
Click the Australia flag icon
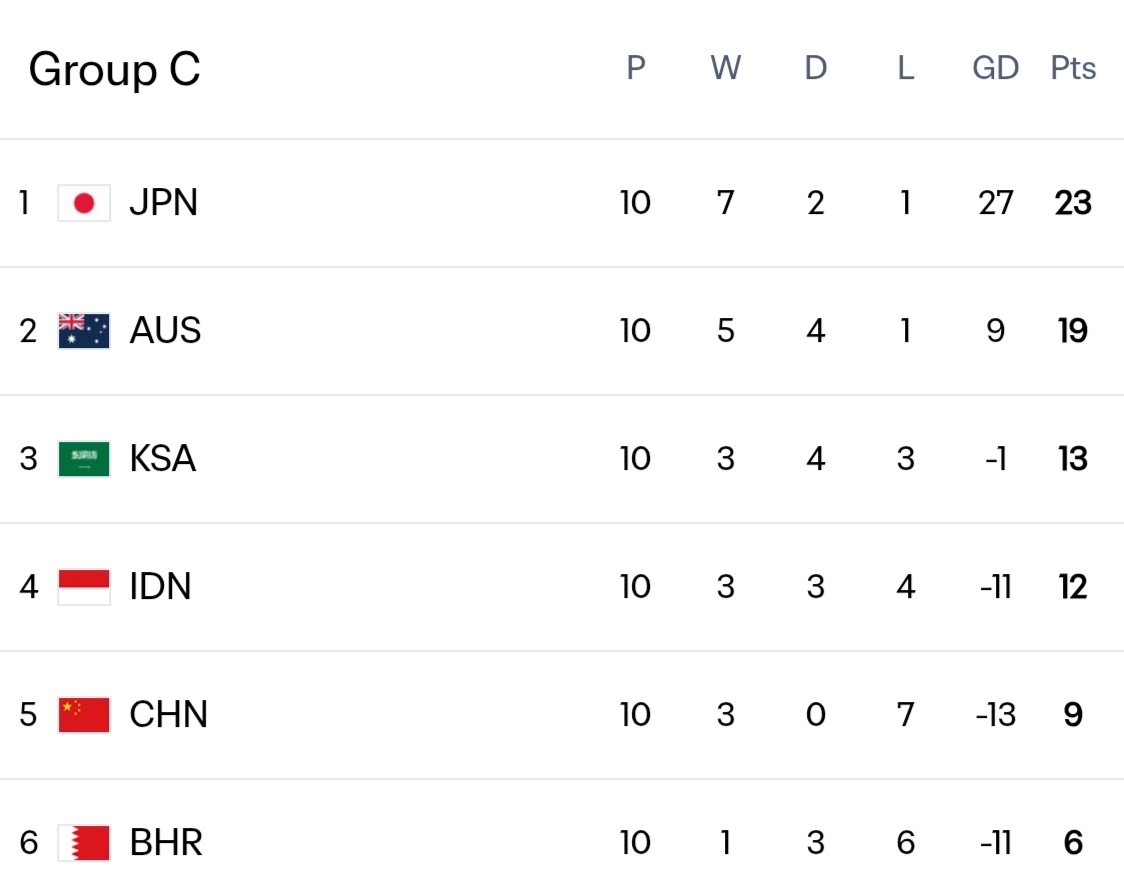click(x=84, y=331)
